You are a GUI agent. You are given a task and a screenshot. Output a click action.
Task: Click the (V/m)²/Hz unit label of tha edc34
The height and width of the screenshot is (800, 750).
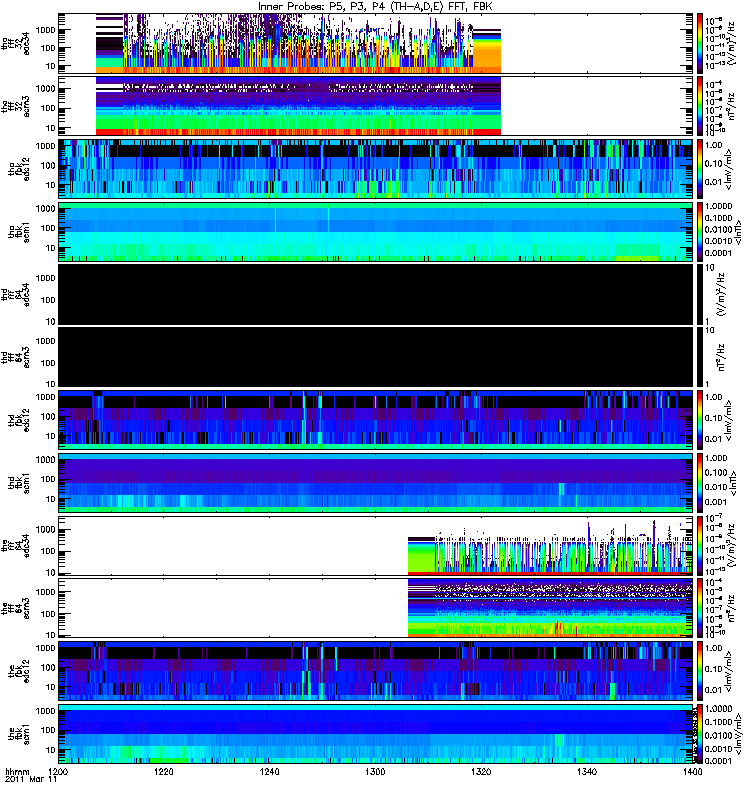[x=732, y=44]
